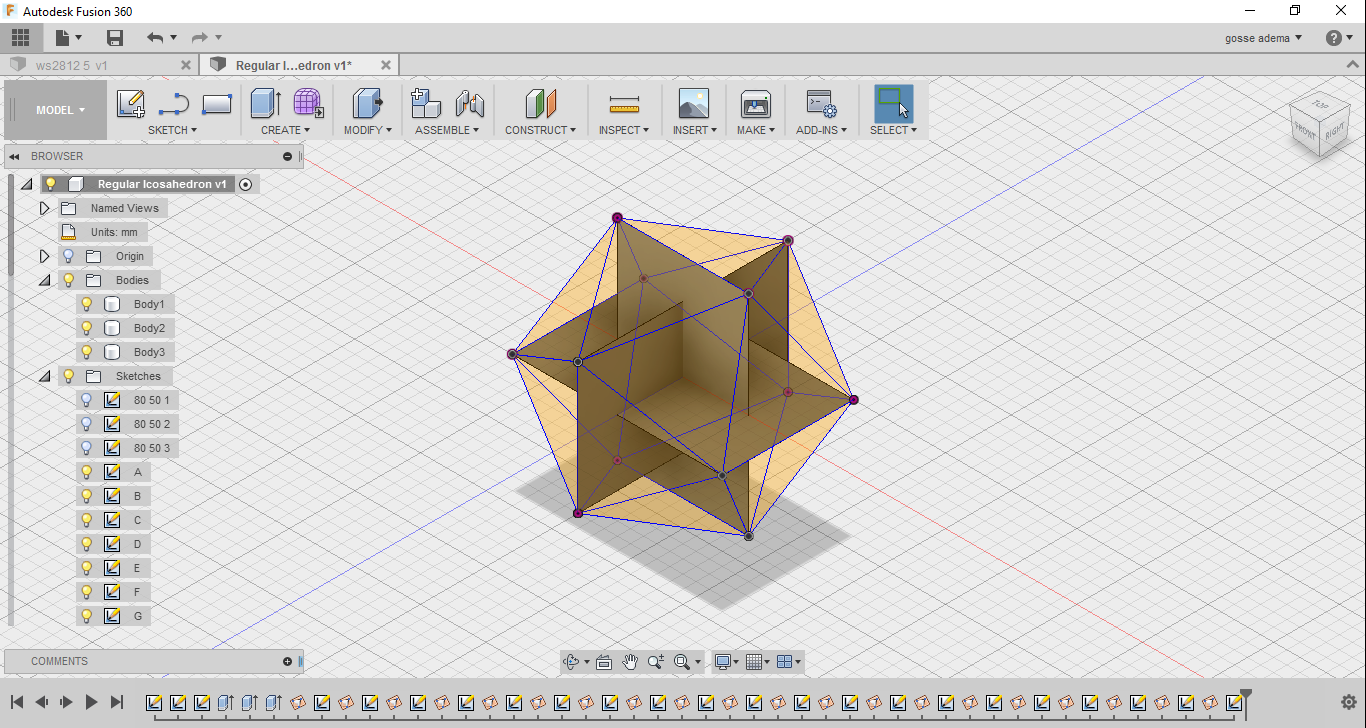Viewport: 1366px width, 728px height.
Task: Open the Viewports layout dropdown
Action: point(789,662)
